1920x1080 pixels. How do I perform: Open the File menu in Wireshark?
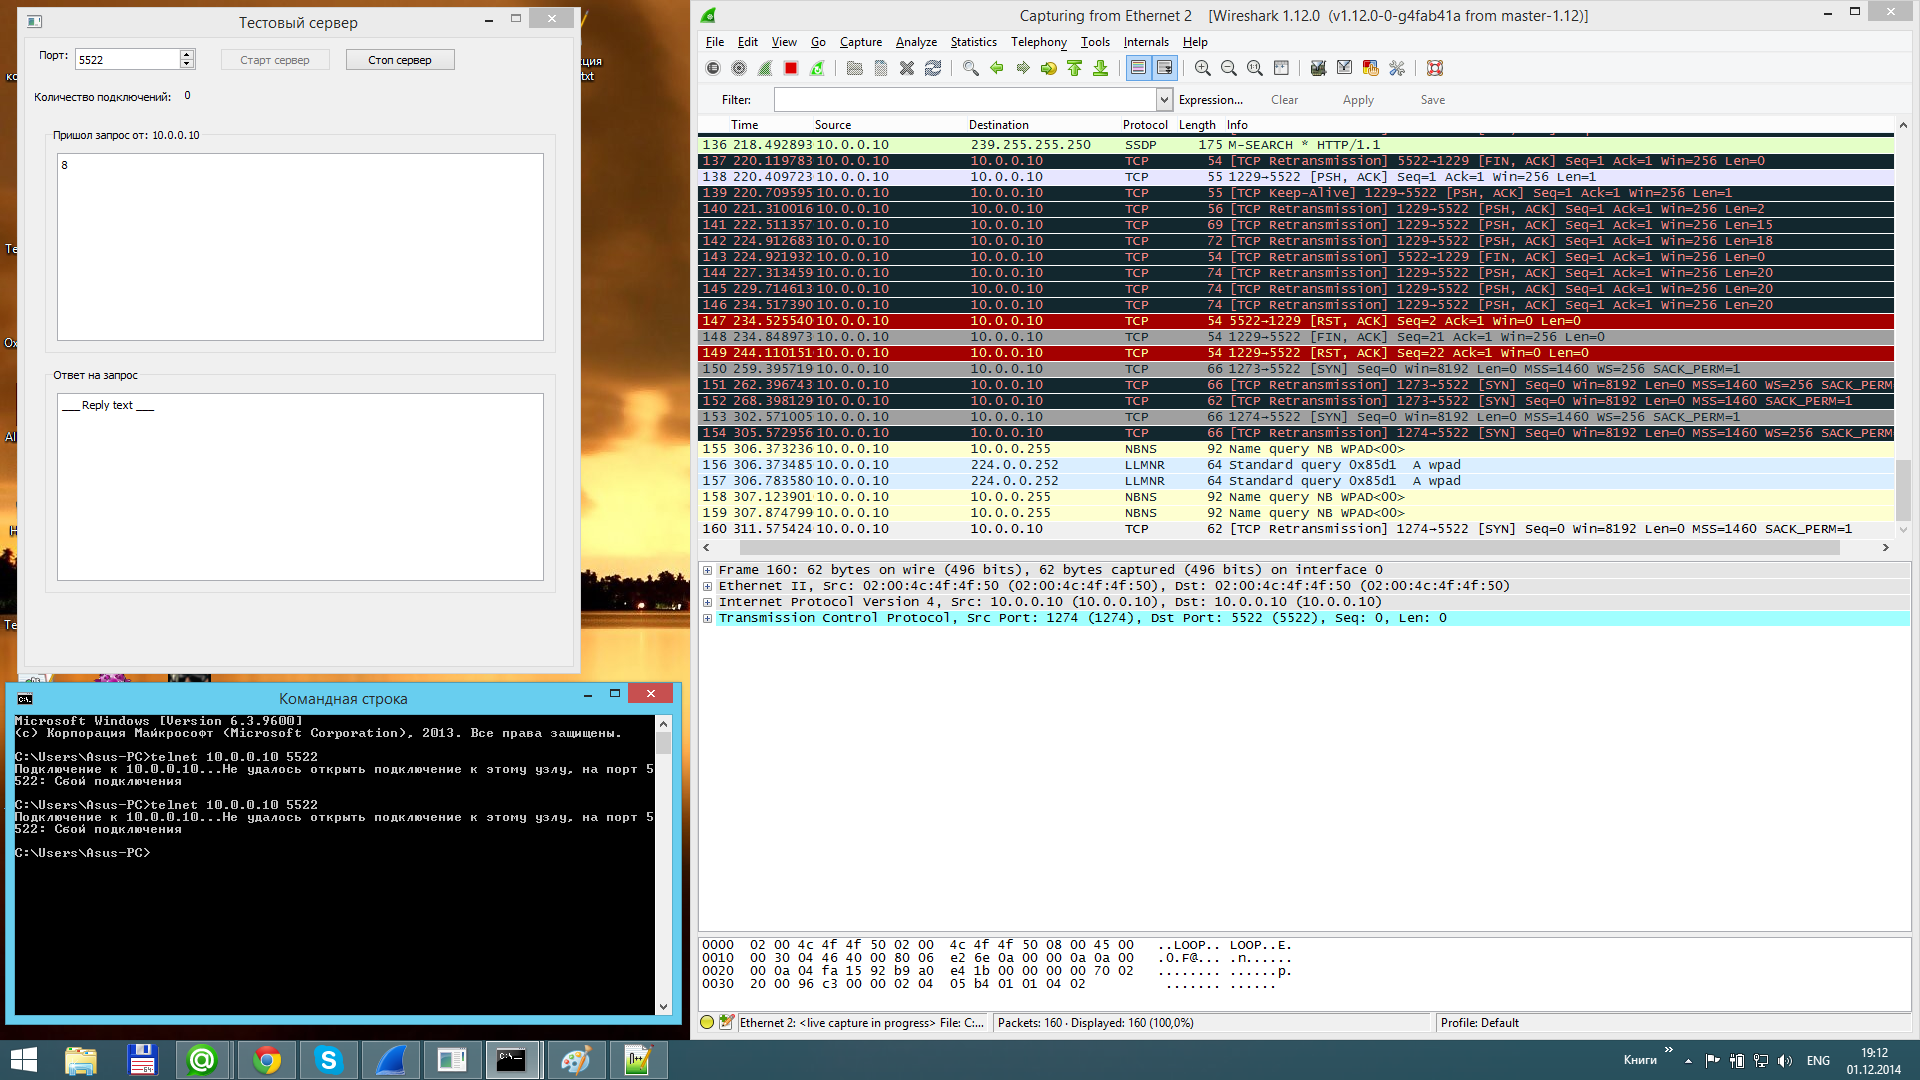(x=715, y=42)
